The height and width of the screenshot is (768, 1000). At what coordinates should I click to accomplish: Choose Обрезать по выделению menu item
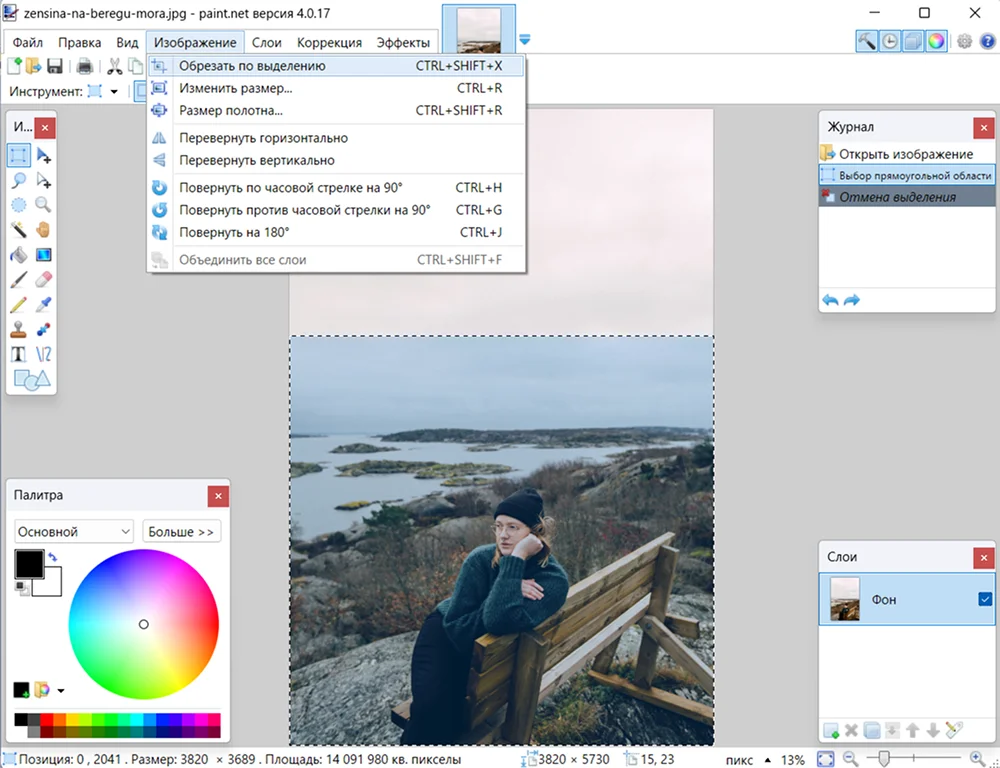coord(252,66)
